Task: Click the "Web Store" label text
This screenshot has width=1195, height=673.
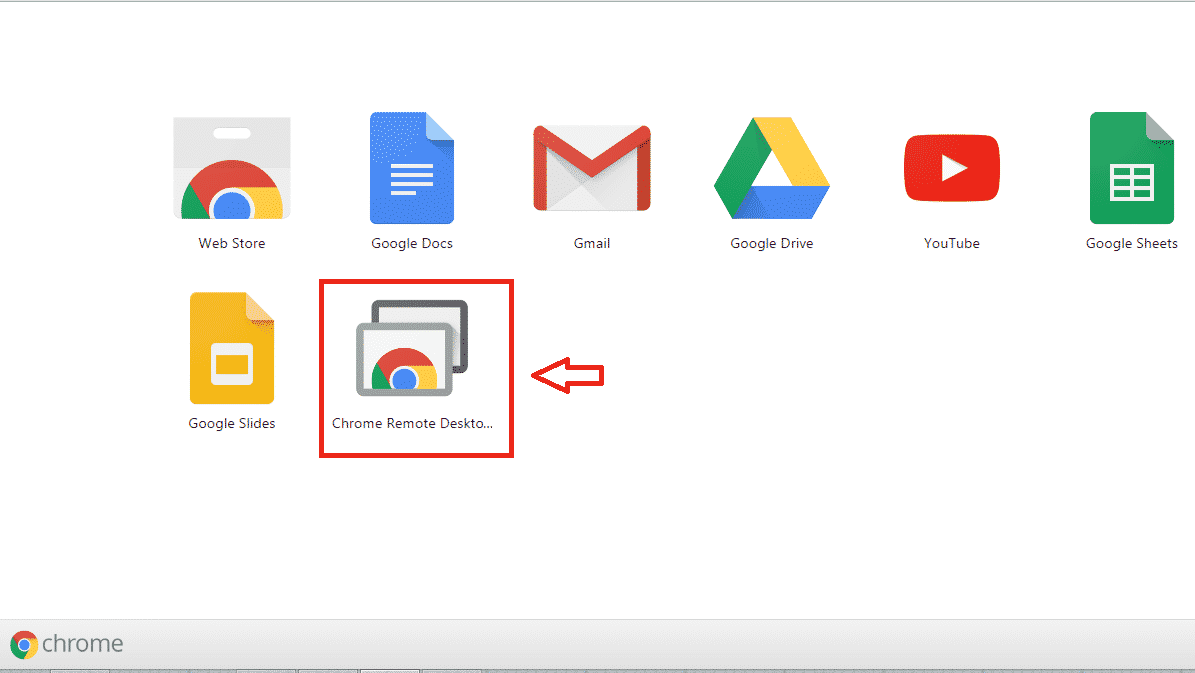Action: coord(232,243)
